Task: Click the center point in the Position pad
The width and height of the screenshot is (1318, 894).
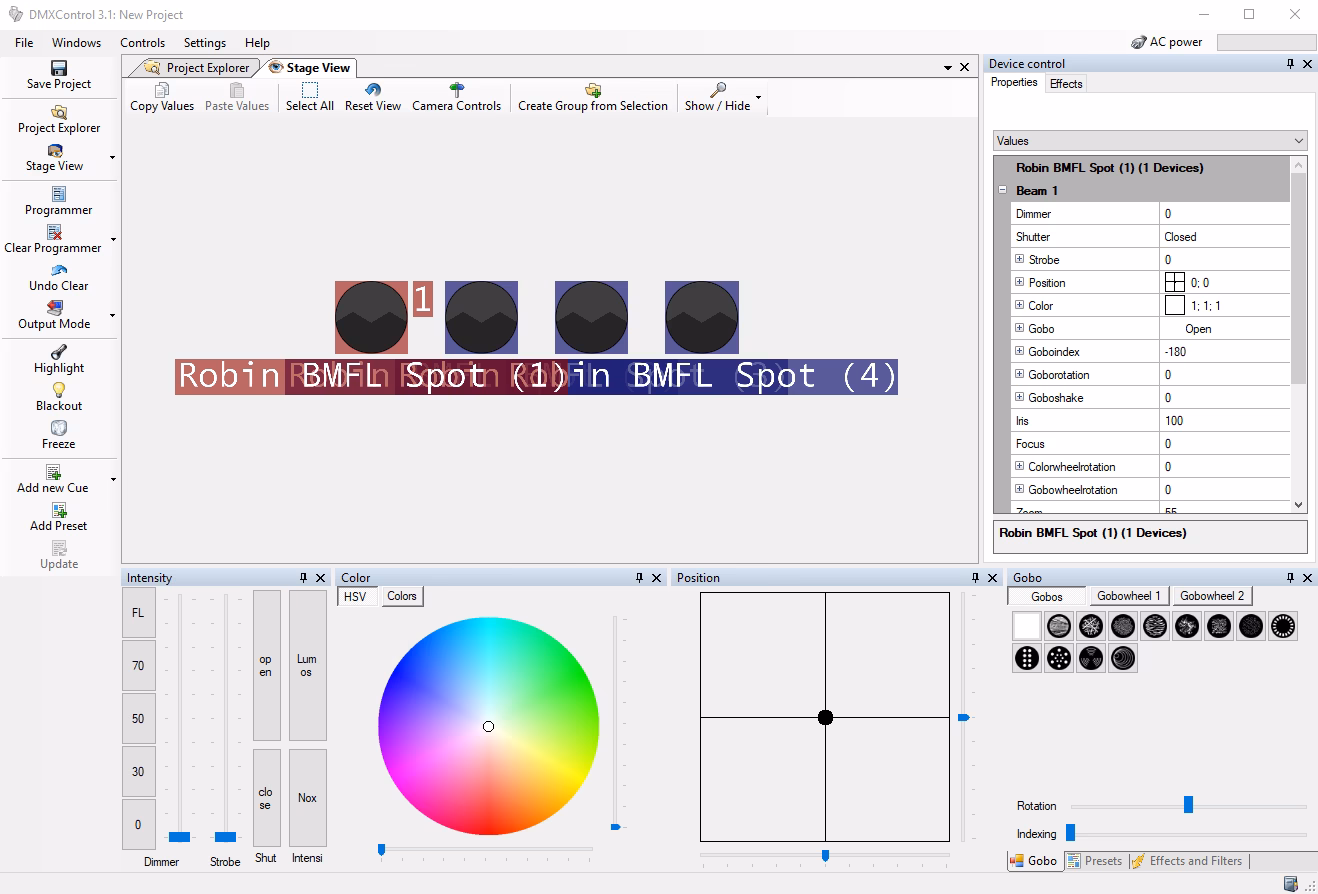Action: pyautogui.click(x=825, y=717)
